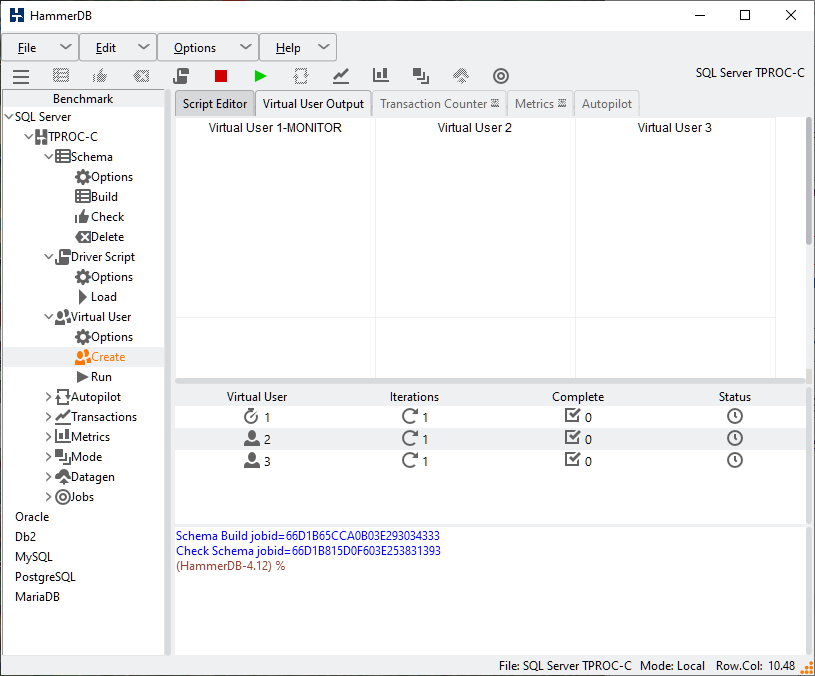This screenshot has width=815, height=676.
Task: Select the Oracle database entry
Action: [32, 517]
